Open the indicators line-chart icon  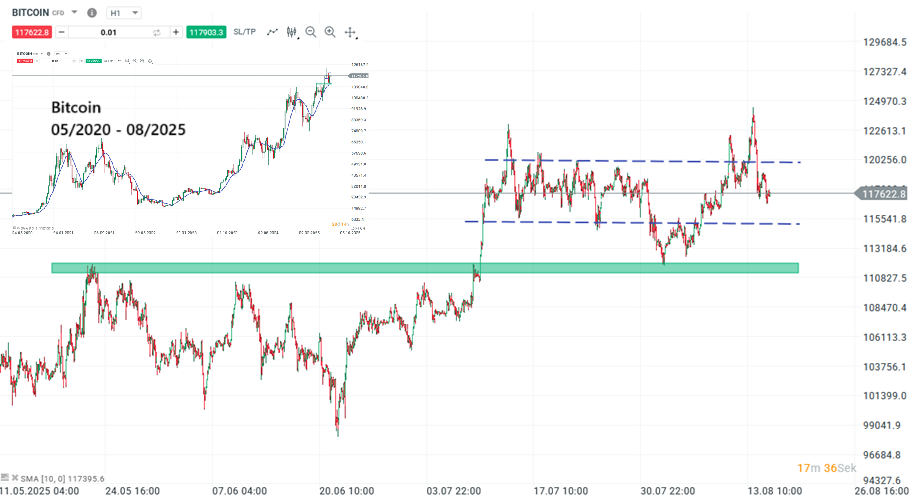(272, 32)
